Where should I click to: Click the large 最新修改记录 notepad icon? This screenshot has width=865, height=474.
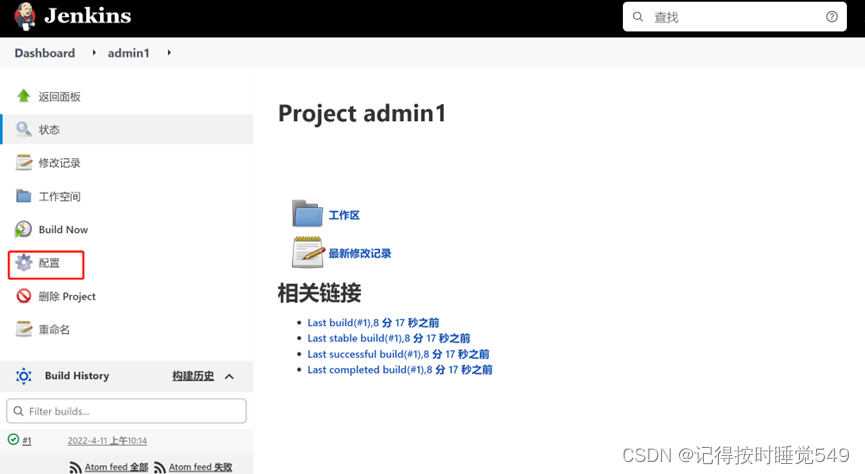click(x=308, y=252)
